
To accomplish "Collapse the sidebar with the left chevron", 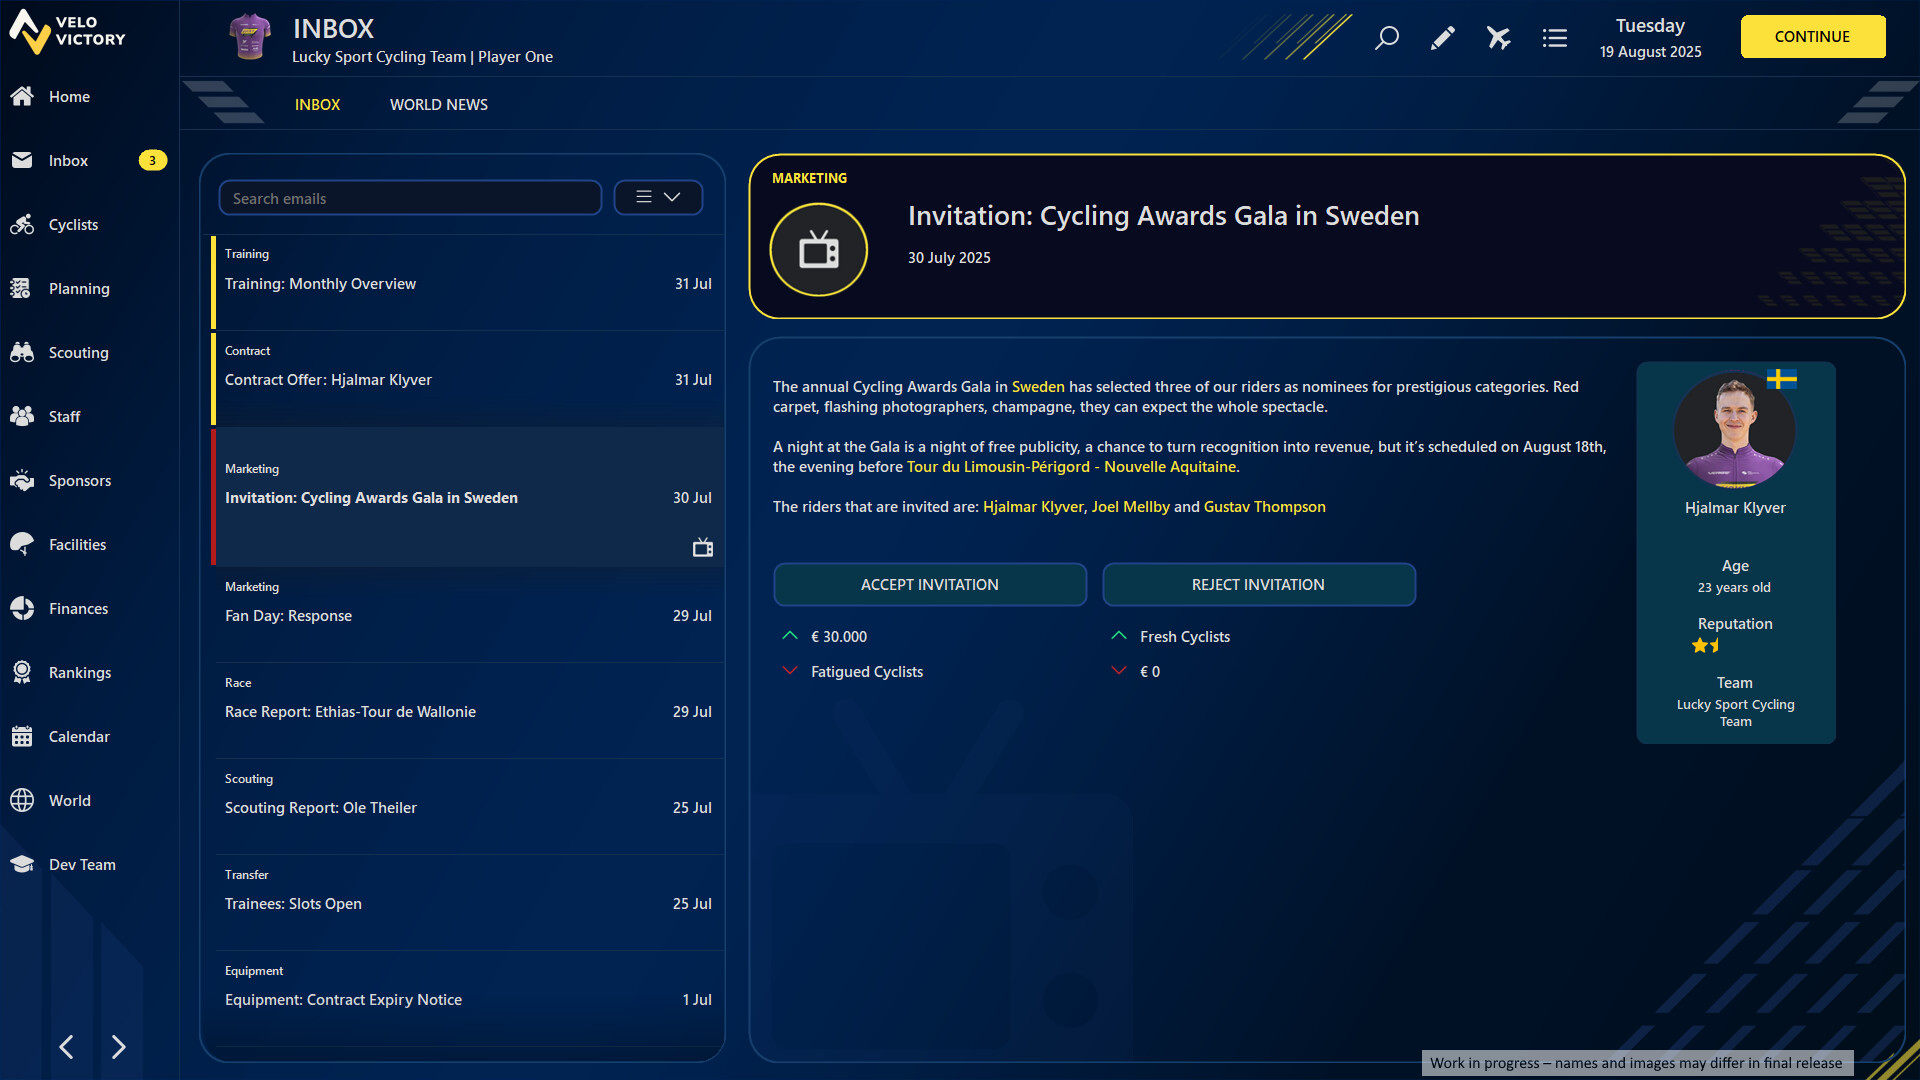I will [66, 1047].
